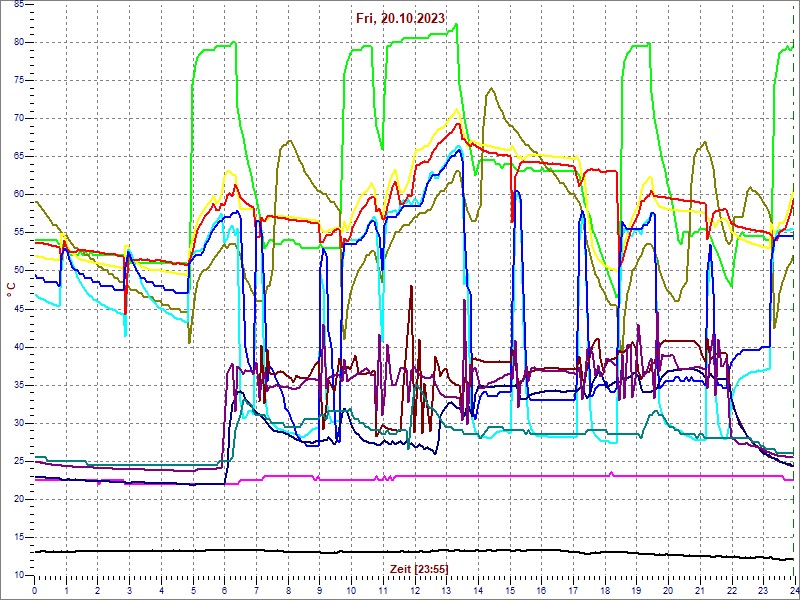Click the chart date title Fri, 20.10.2023
The image size is (800, 600).
(401, 18)
